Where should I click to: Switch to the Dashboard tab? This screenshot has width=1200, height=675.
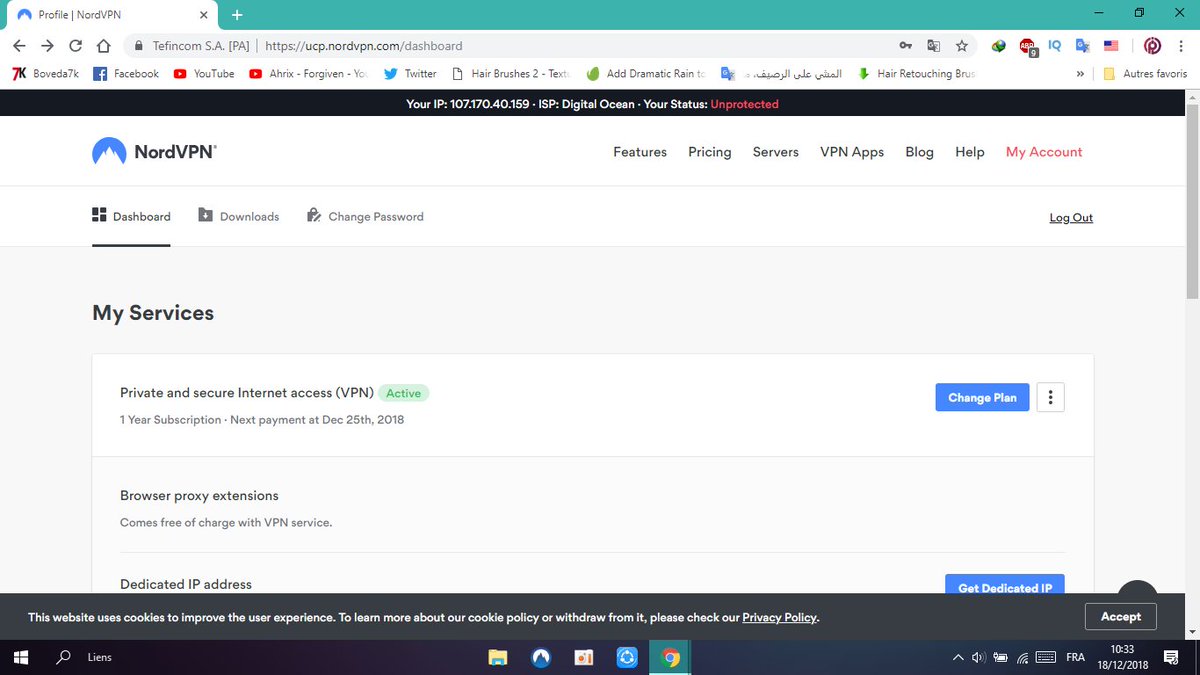[131, 216]
